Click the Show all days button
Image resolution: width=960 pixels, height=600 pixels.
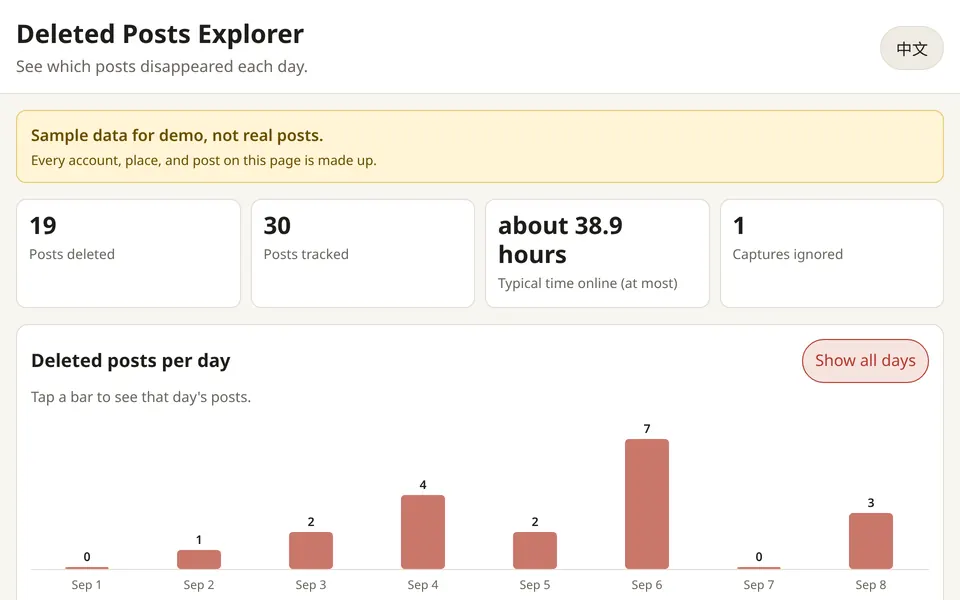click(865, 361)
